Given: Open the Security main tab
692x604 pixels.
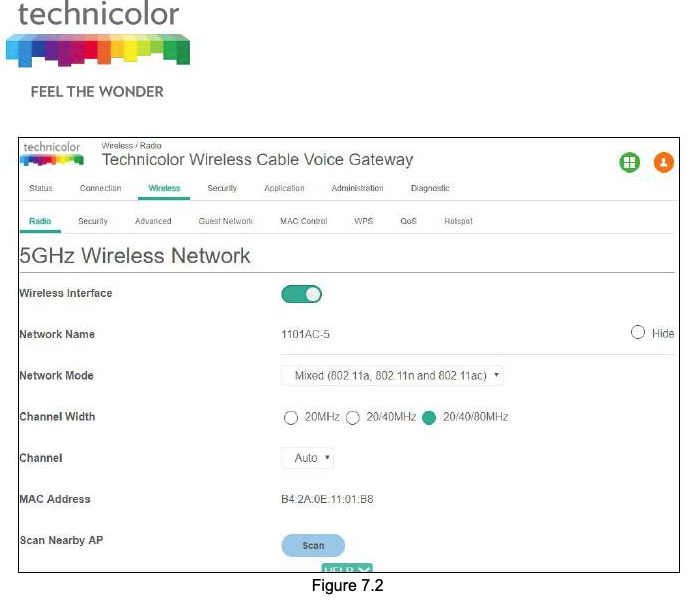Looking at the screenshot, I should 222,188.
